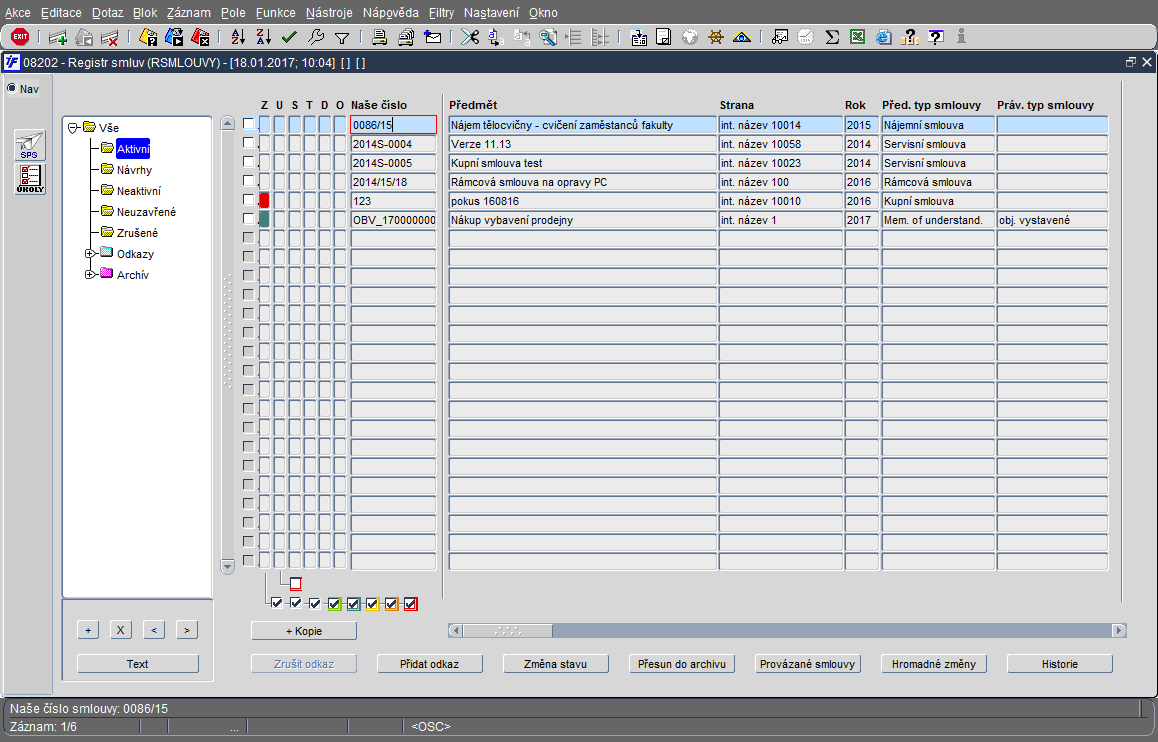Click the ÚKOLY checklist sidebar icon
Screen dimensions: 1158x742
pyautogui.click(x=30, y=179)
